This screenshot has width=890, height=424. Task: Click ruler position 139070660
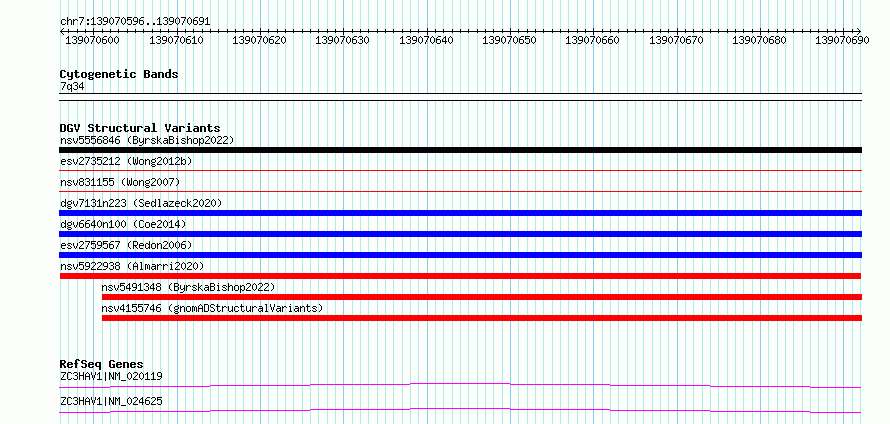tap(593, 40)
